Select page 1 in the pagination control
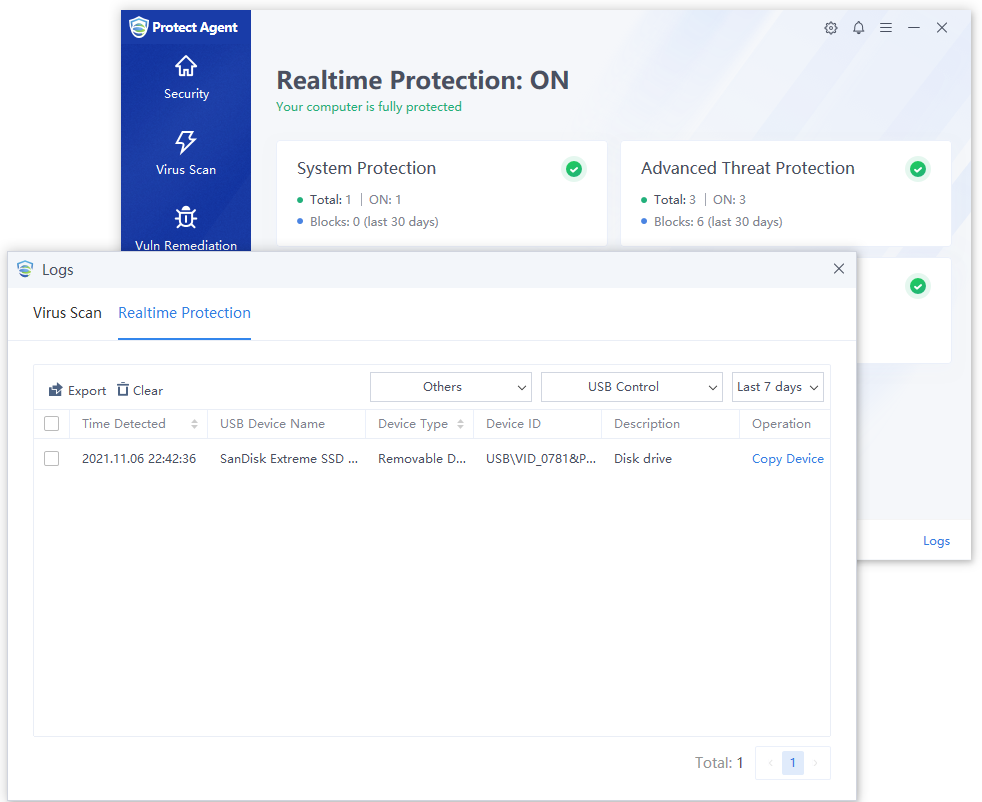The width and height of the screenshot is (982, 802). [x=792, y=762]
